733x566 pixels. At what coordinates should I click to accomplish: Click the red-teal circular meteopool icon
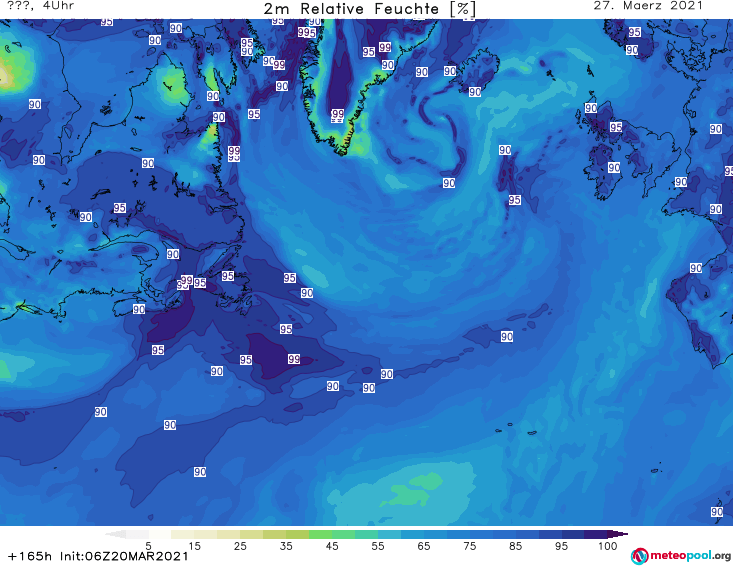pyautogui.click(x=639, y=556)
